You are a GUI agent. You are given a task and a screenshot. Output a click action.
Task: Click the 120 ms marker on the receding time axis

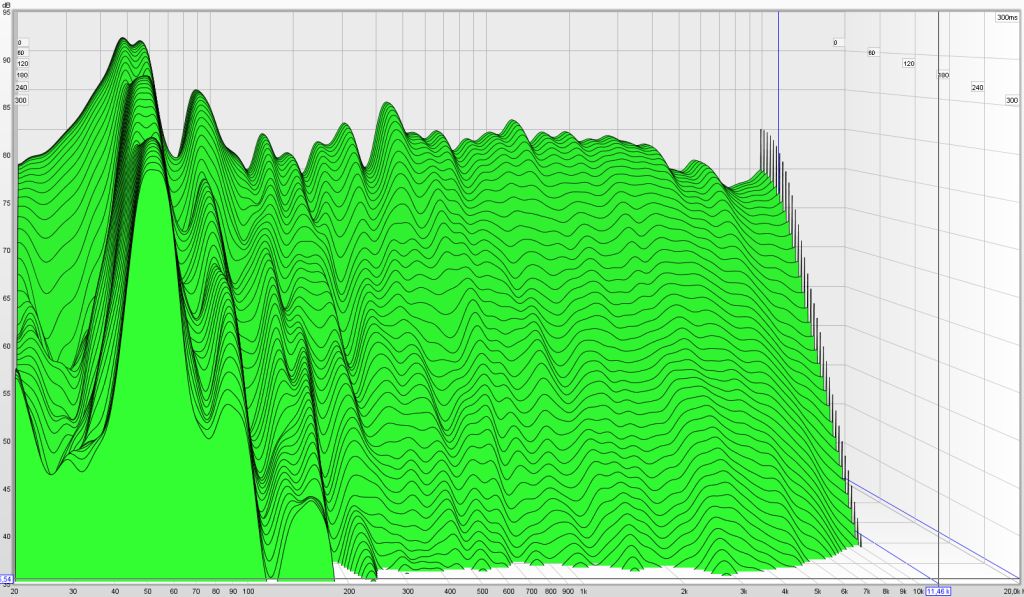(908, 63)
